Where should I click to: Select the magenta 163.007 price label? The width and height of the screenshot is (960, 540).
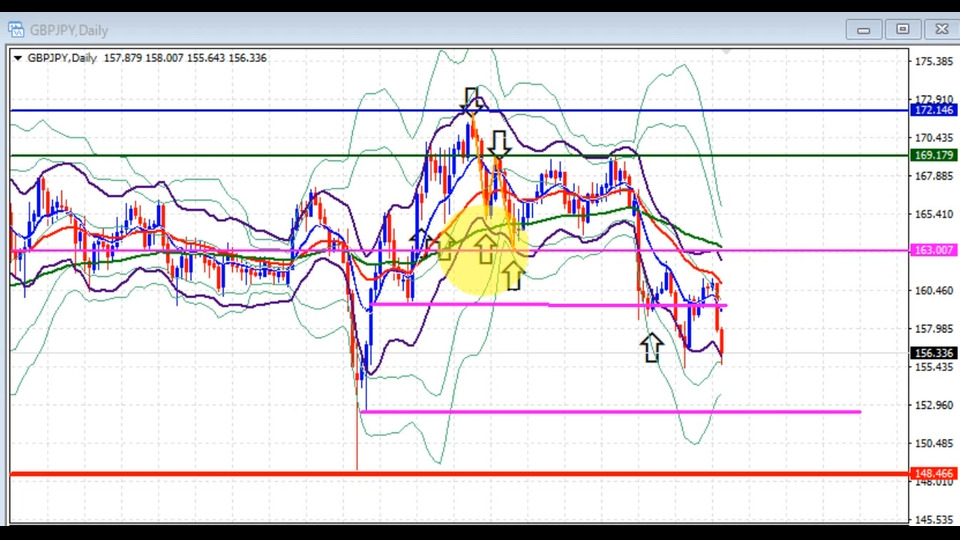pyautogui.click(x=934, y=250)
